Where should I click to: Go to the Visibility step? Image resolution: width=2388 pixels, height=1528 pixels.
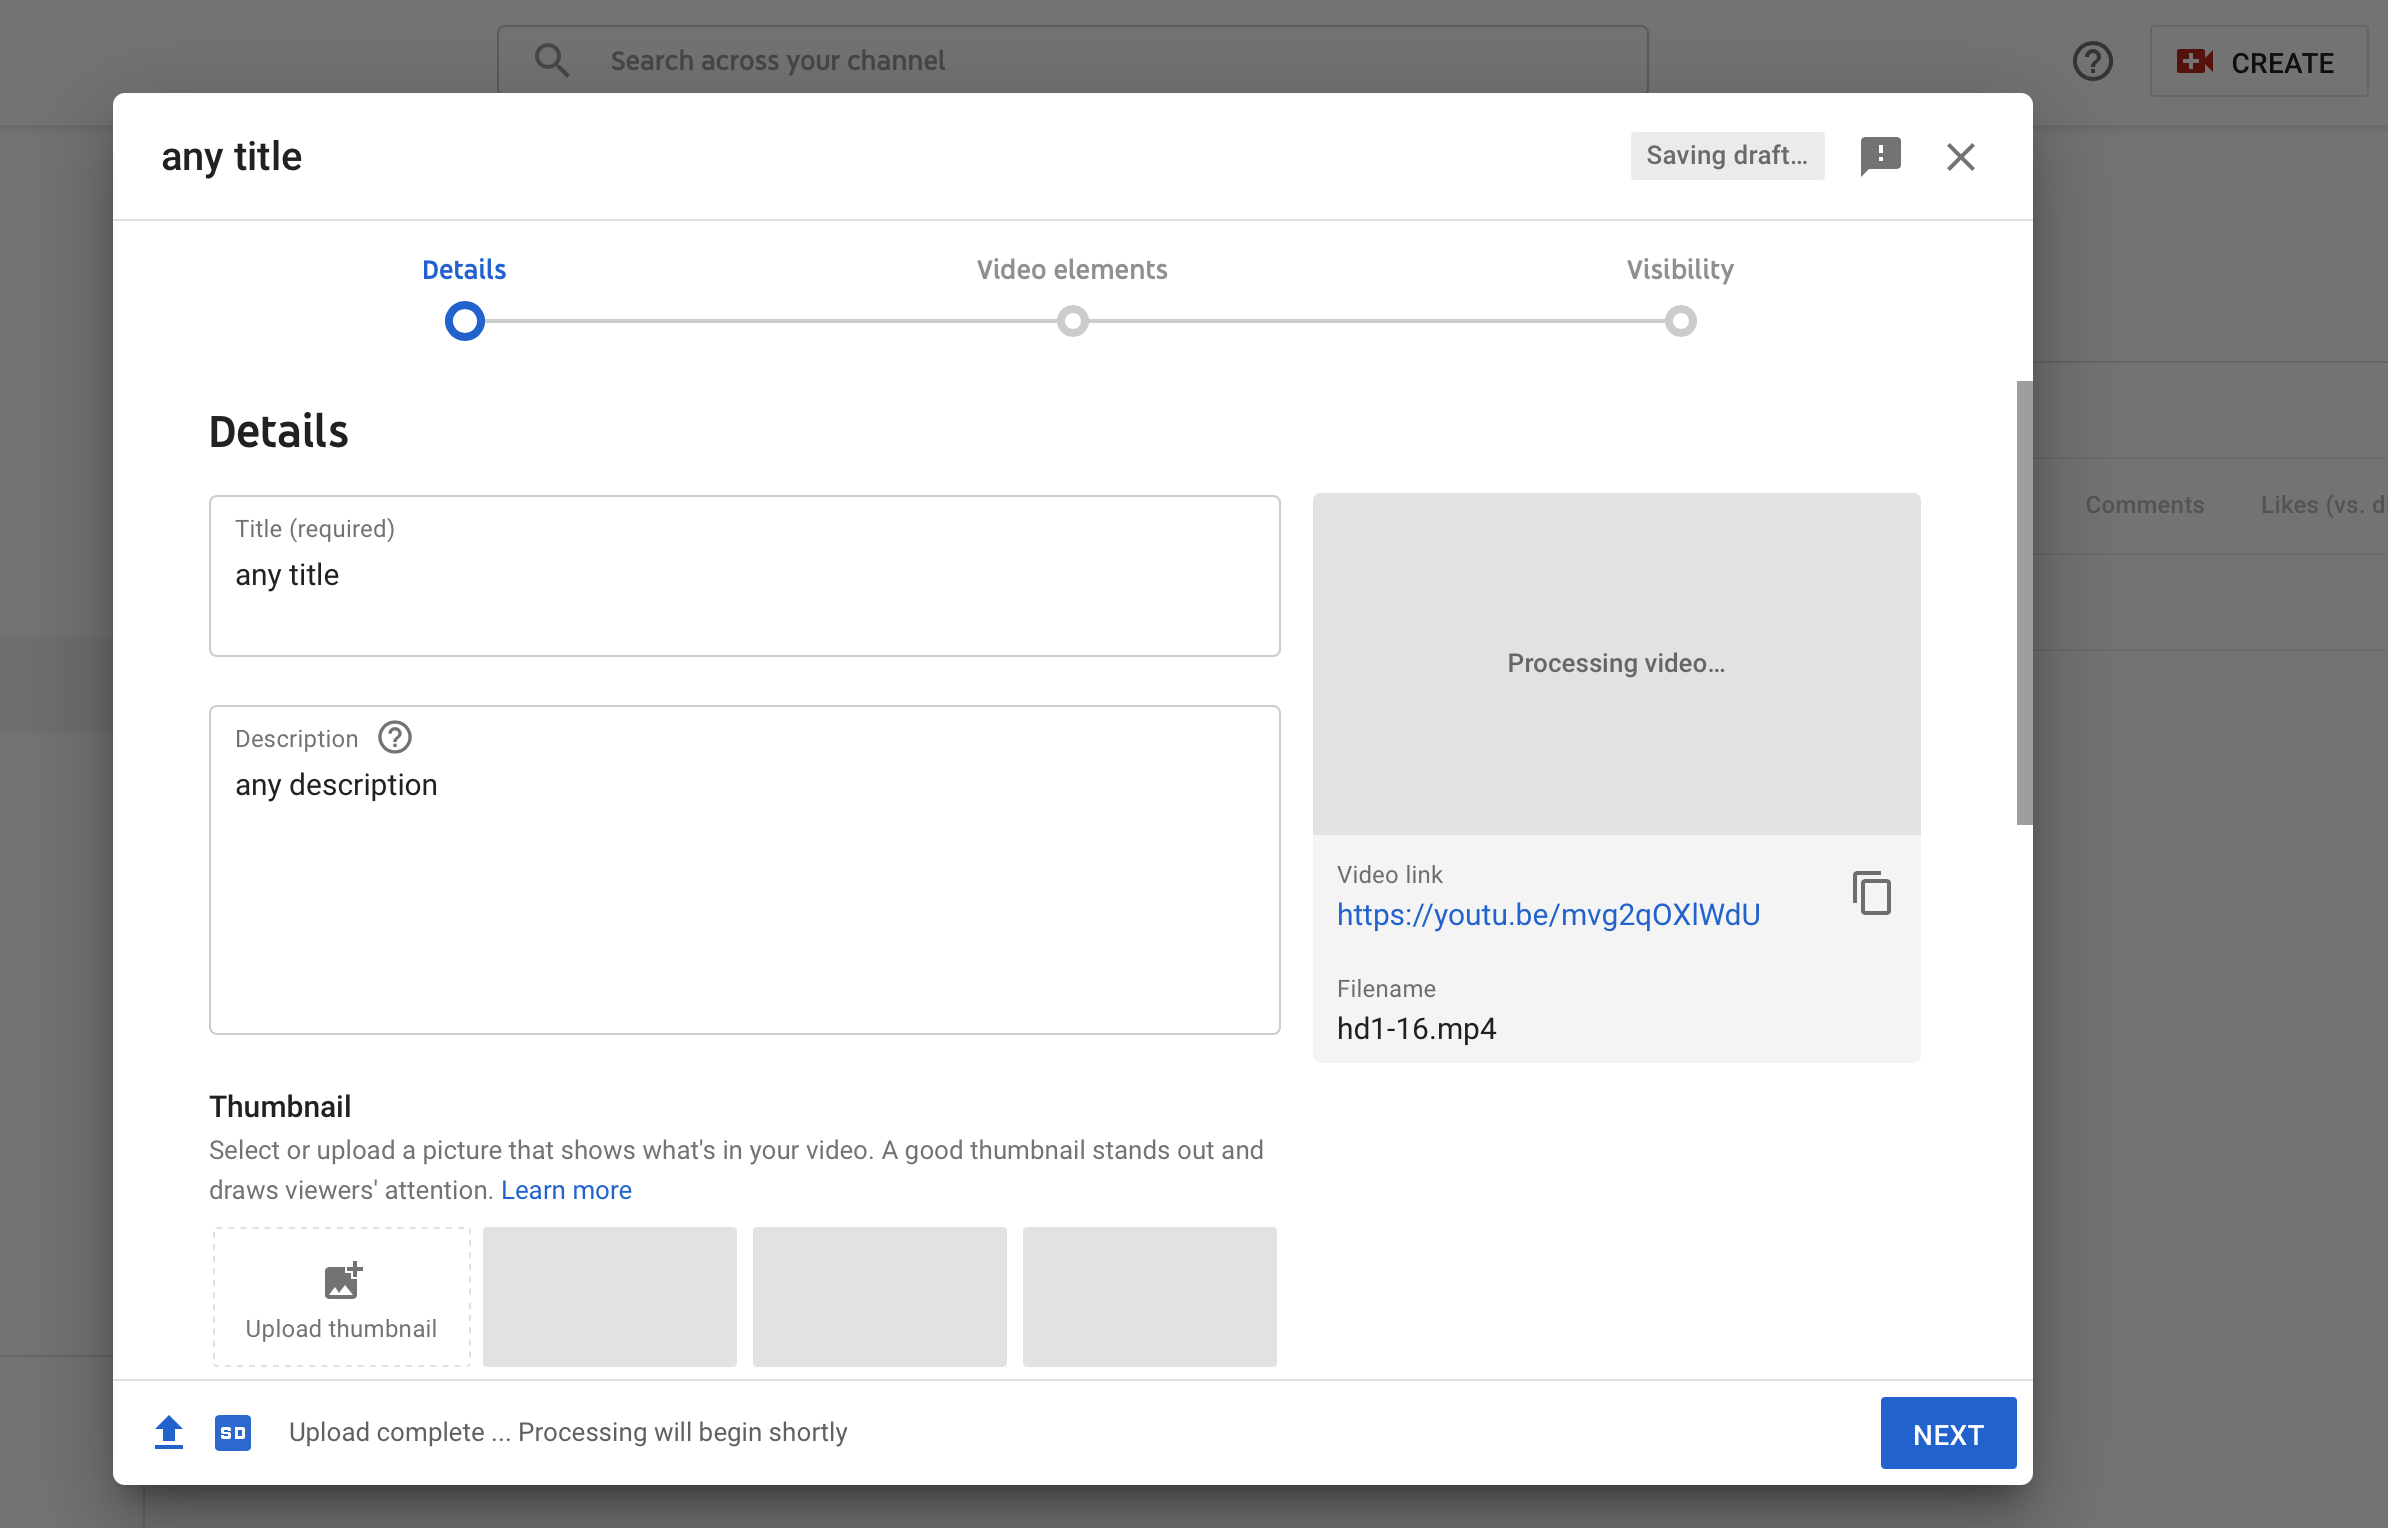pos(1680,270)
